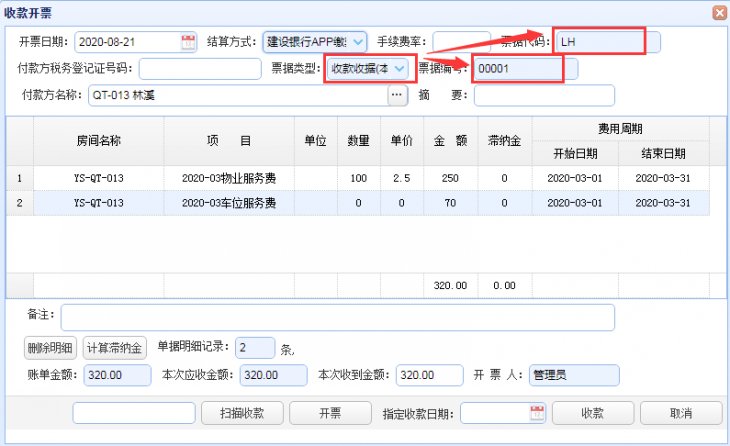The height and width of the screenshot is (446, 730).
Task: Open the calendar icon beside 开票日期
Action: 188,42
